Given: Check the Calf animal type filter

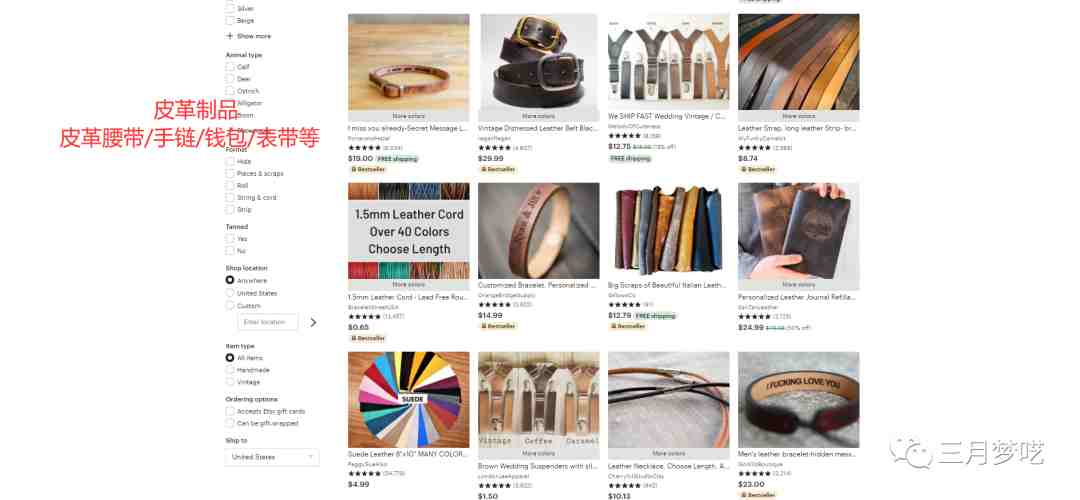Looking at the screenshot, I should [230, 67].
